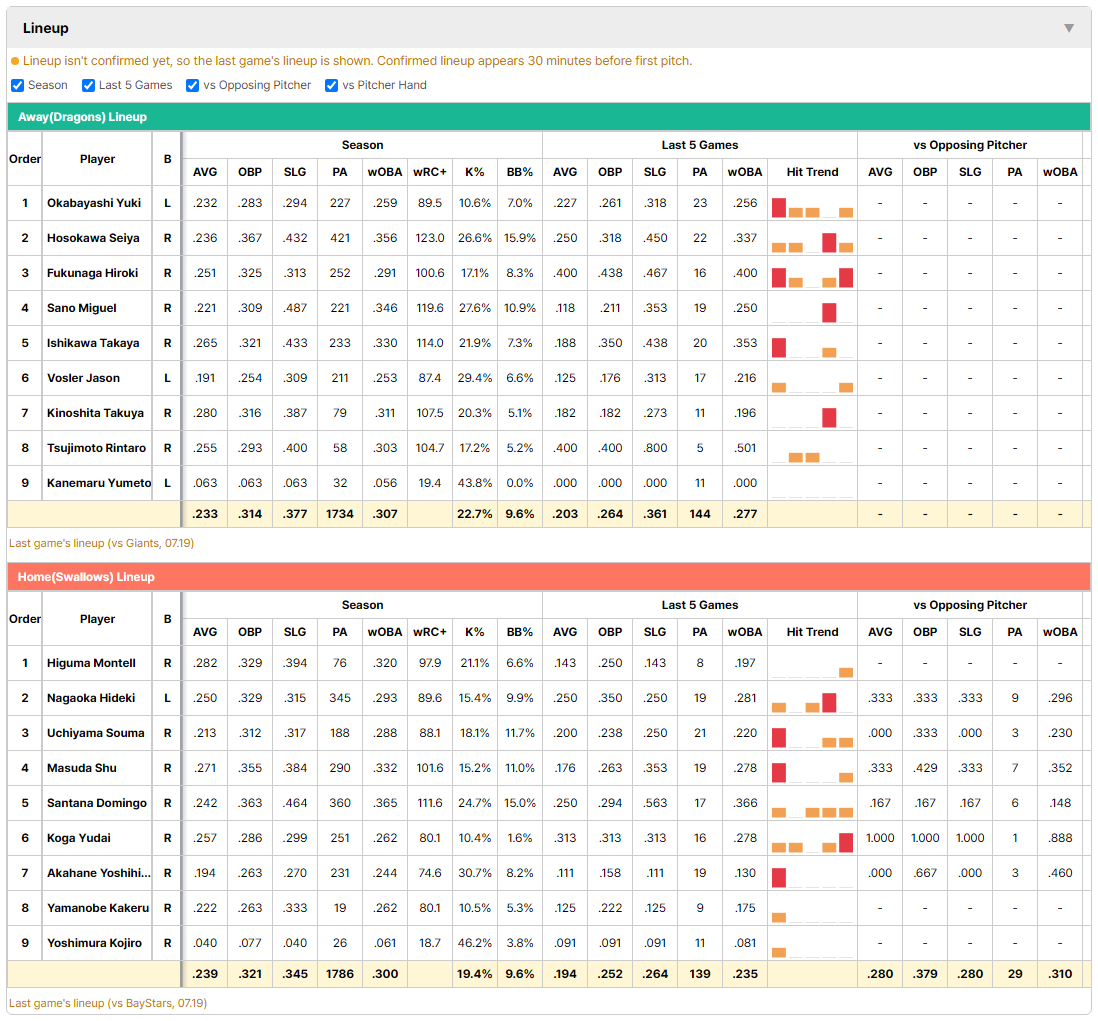Sort Swallows season by K% column
The height and width of the screenshot is (1021, 1098).
tap(474, 632)
